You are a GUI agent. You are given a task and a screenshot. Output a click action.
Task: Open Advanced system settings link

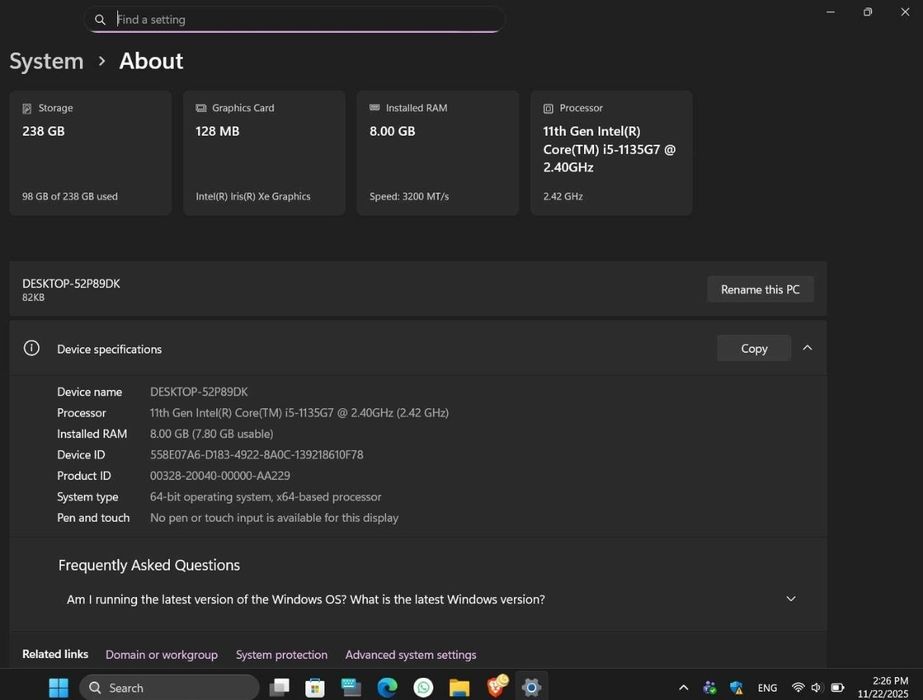click(x=411, y=655)
